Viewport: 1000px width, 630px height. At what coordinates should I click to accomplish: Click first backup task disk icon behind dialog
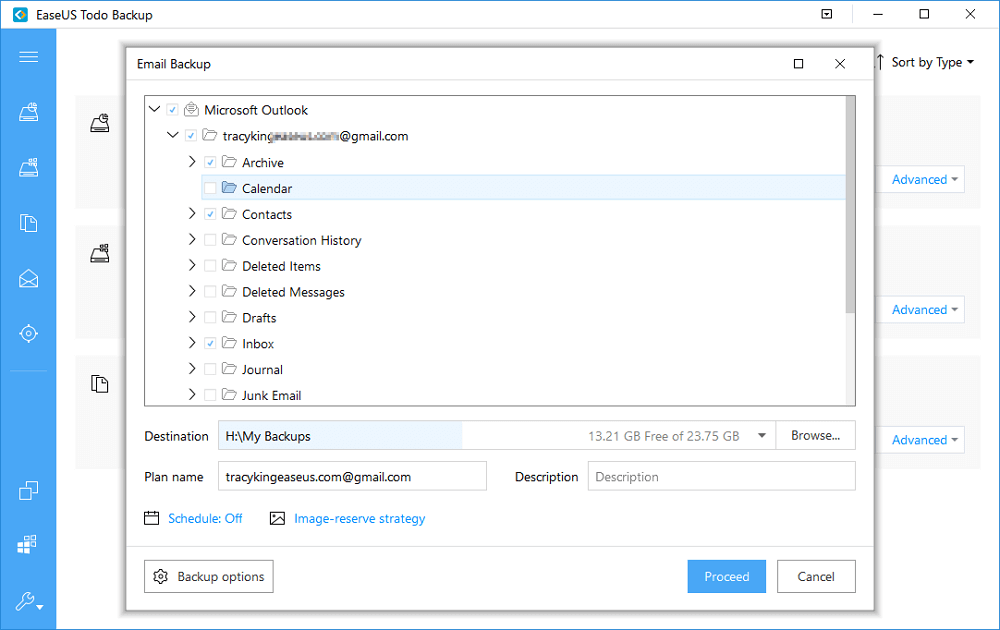[99, 122]
